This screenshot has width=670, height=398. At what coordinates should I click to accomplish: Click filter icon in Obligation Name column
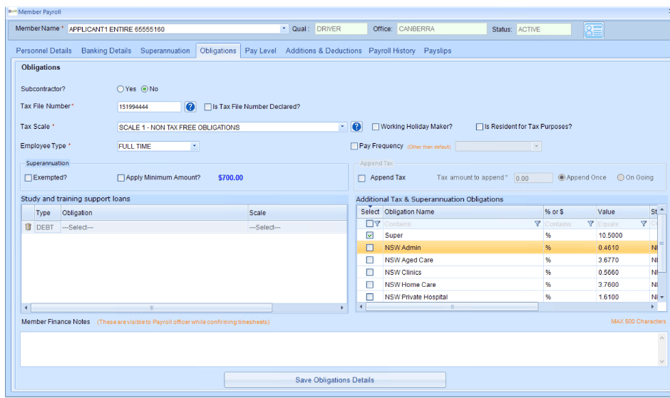click(x=537, y=224)
